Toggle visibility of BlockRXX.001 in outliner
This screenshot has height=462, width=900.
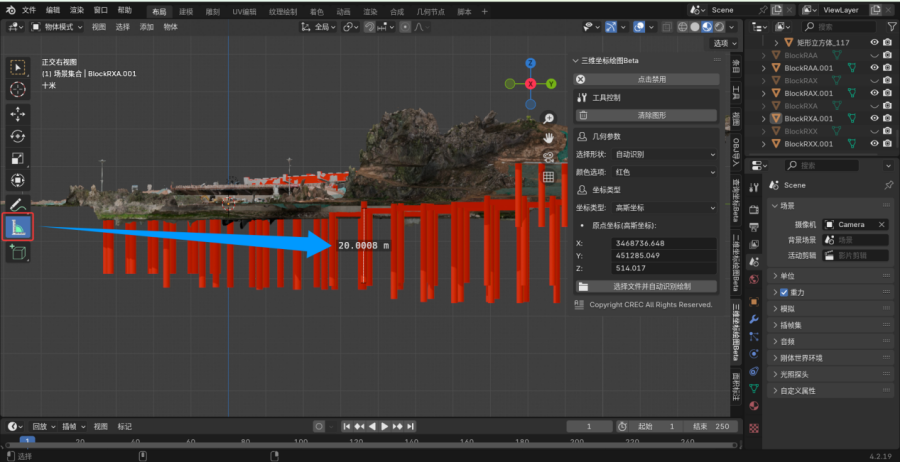click(874, 143)
